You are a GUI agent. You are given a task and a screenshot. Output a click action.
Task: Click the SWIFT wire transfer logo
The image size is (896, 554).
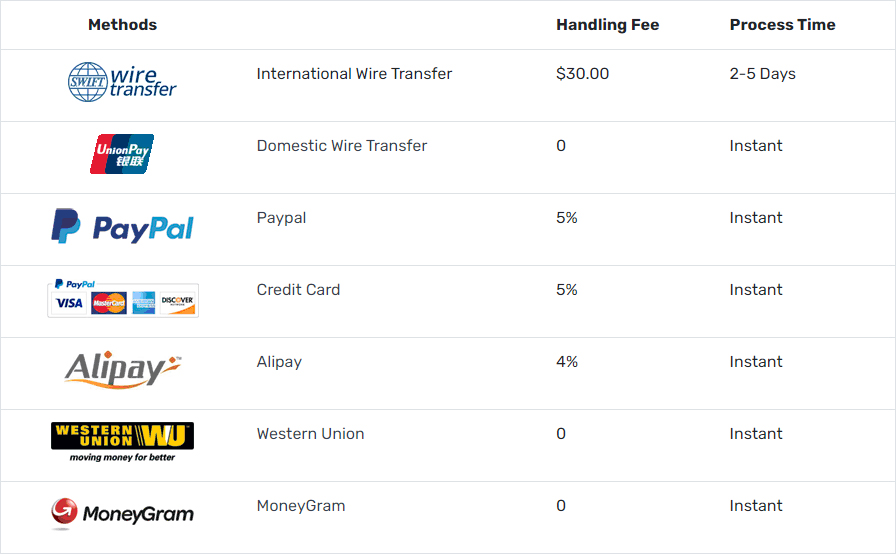122,82
